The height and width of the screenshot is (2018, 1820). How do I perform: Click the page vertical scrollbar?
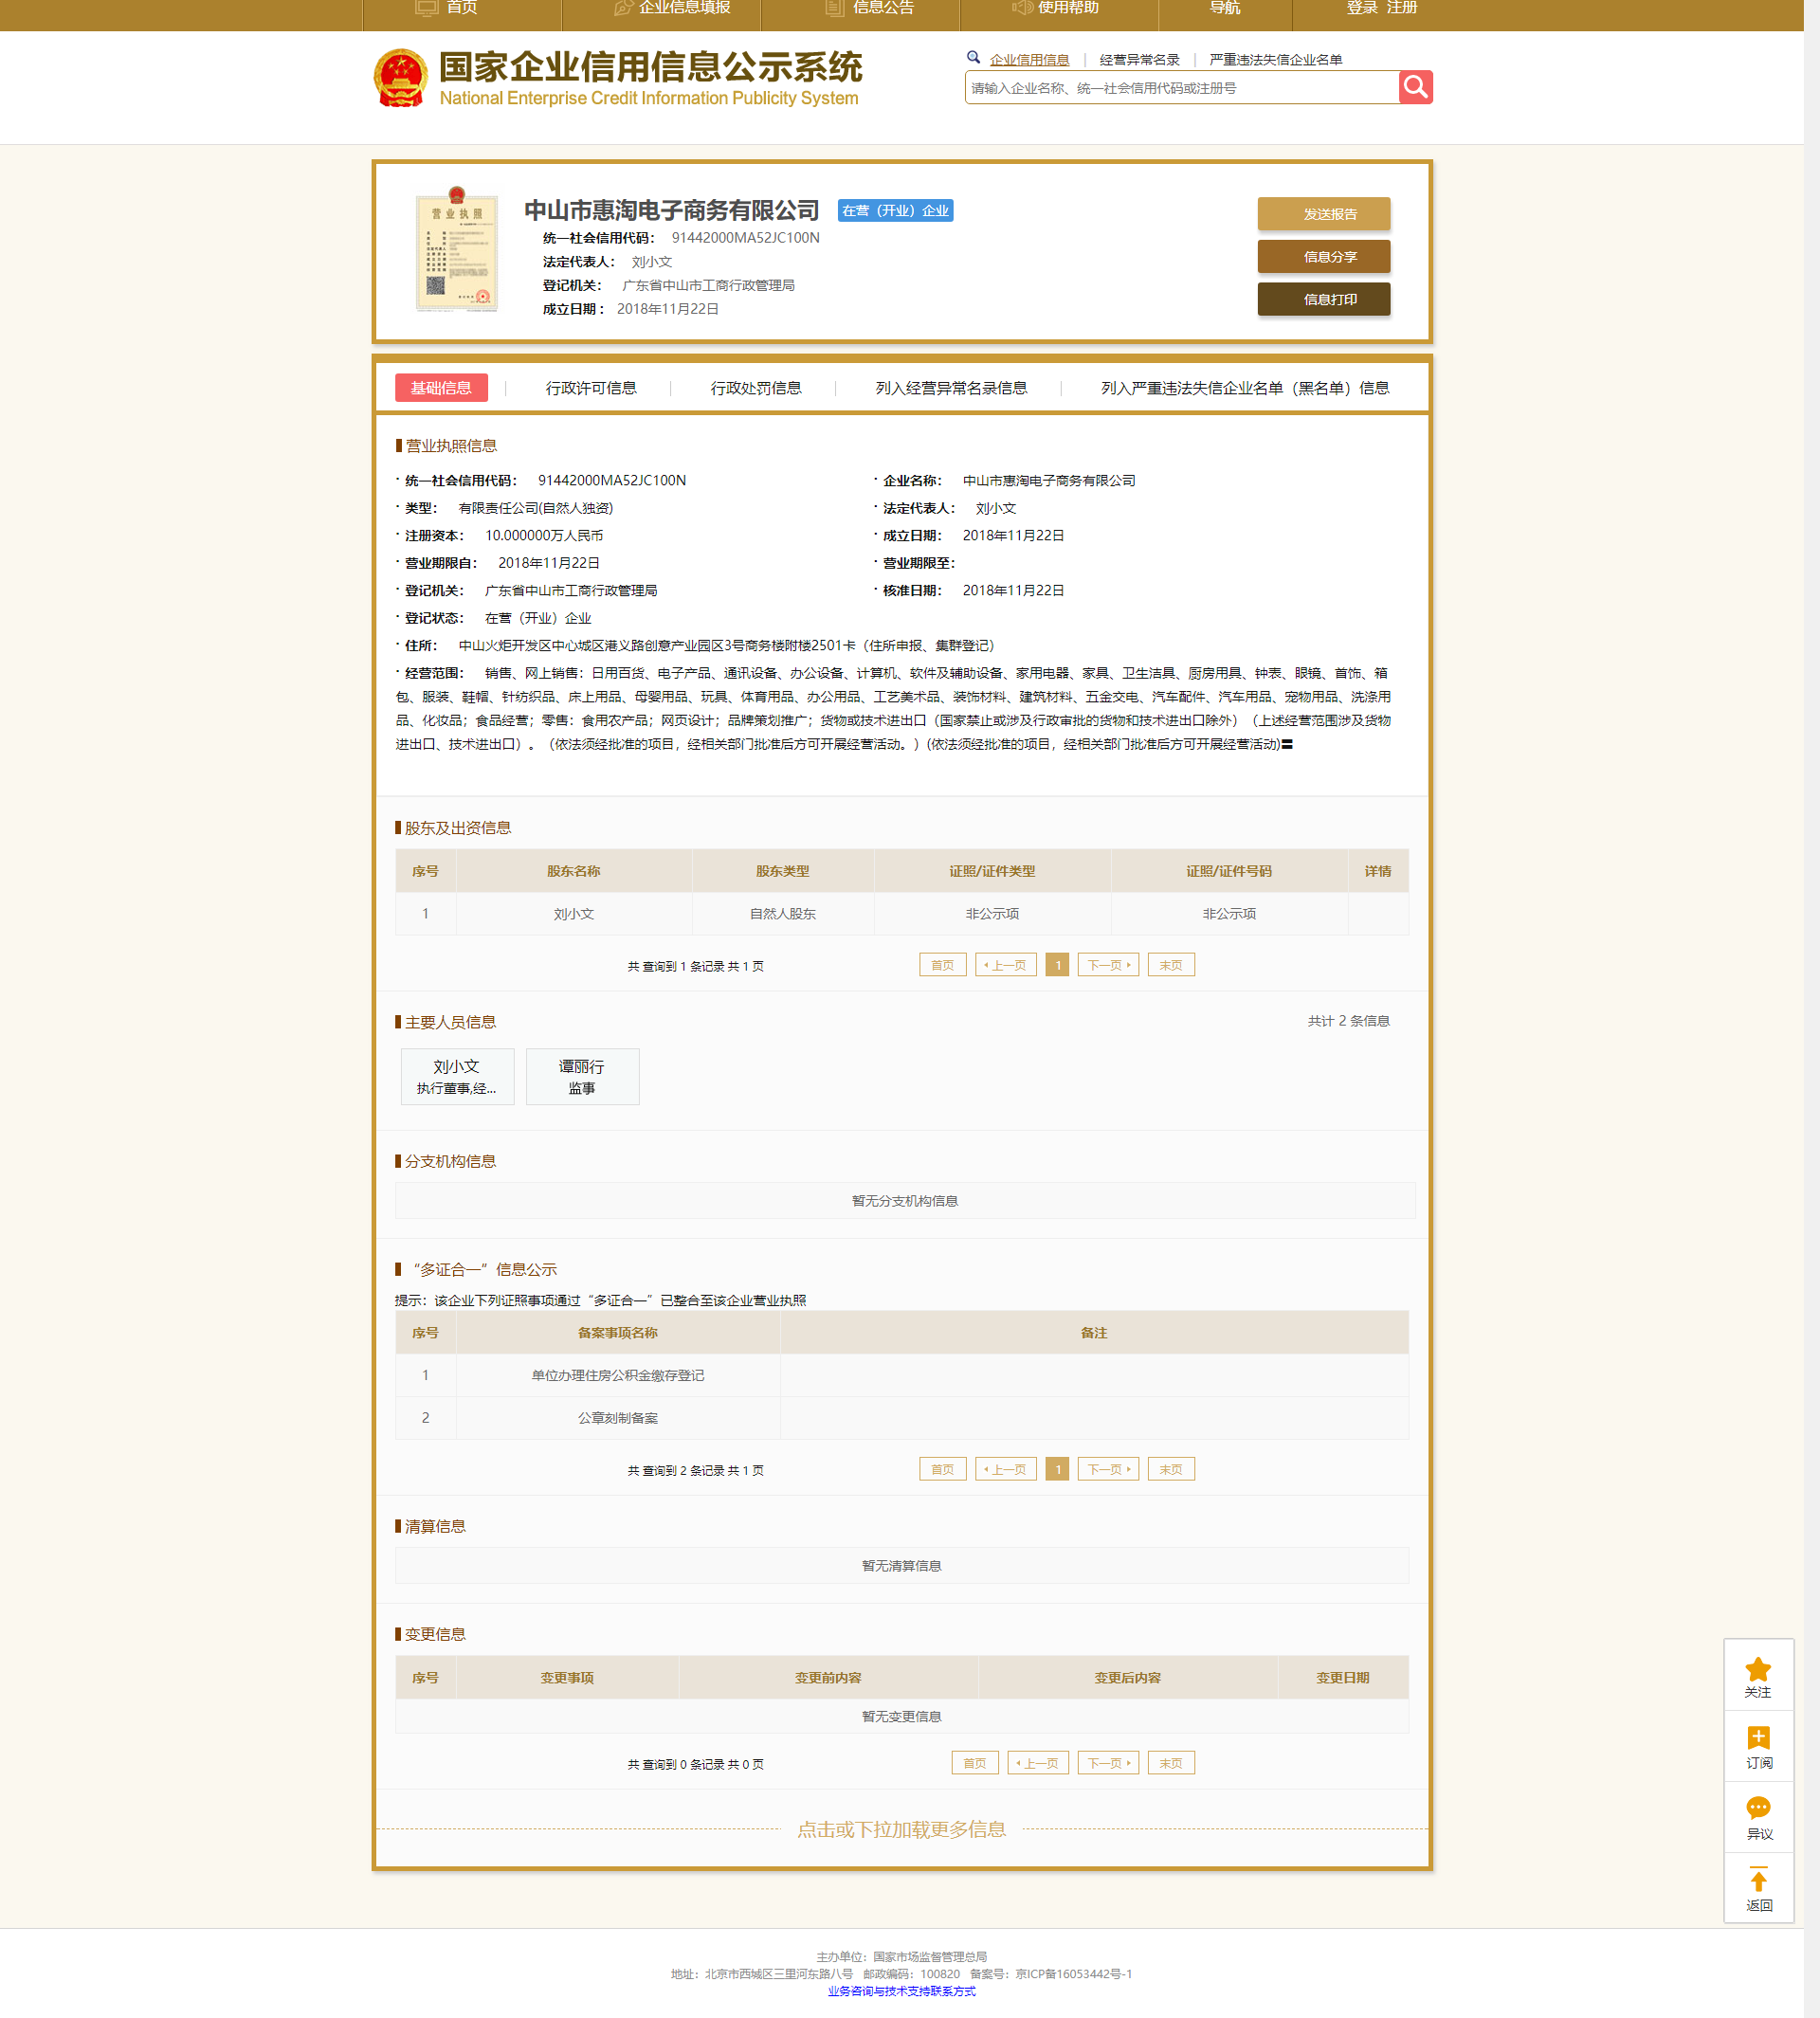click(1812, 1009)
